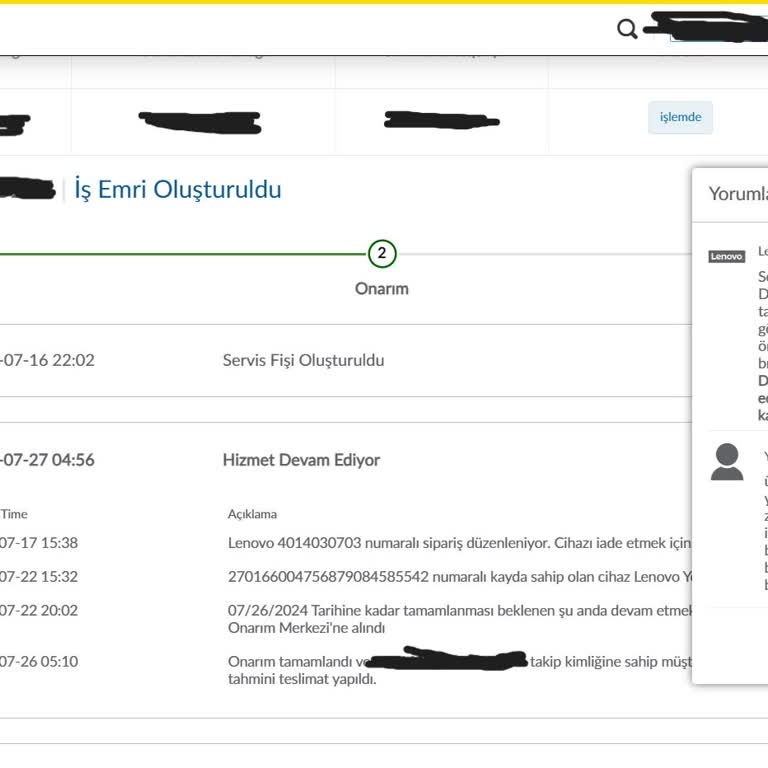Screen dimensions: 768x768
Task: Select the '07-17 15:38' time cell
Action: 39,543
